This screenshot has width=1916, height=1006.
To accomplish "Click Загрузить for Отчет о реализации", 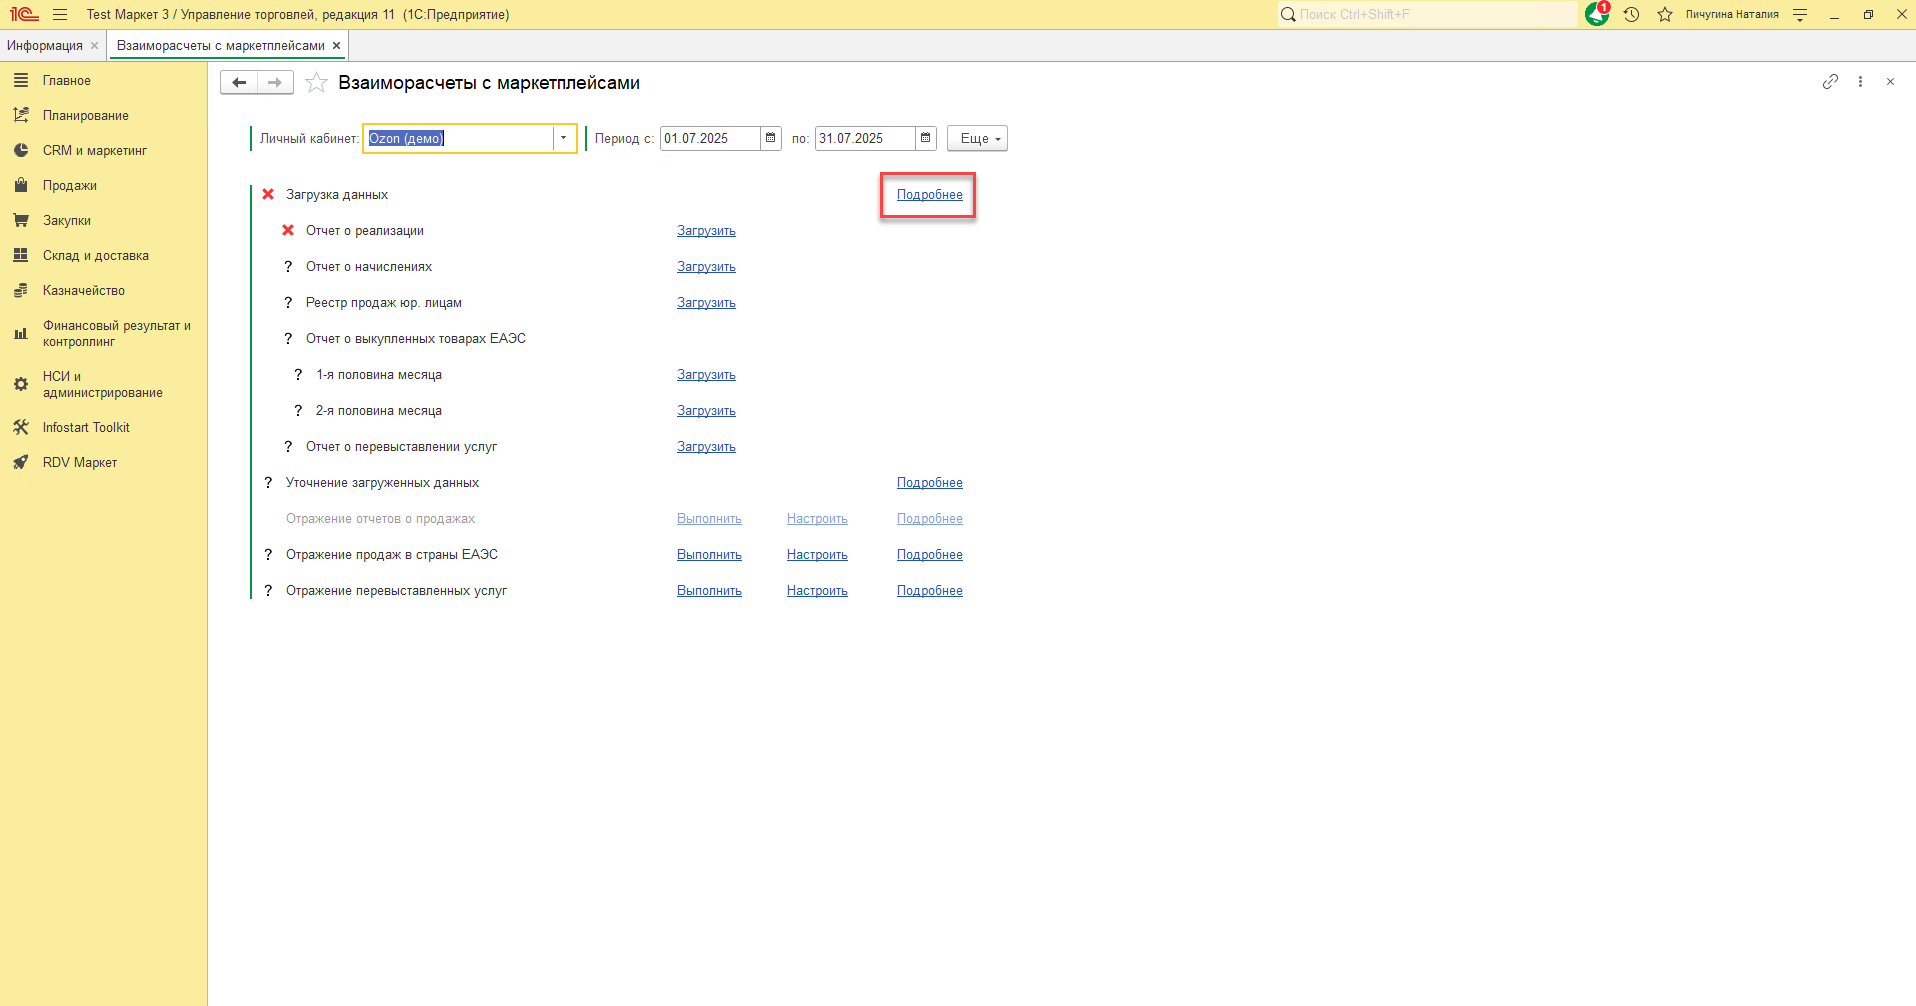I will pyautogui.click(x=706, y=231).
